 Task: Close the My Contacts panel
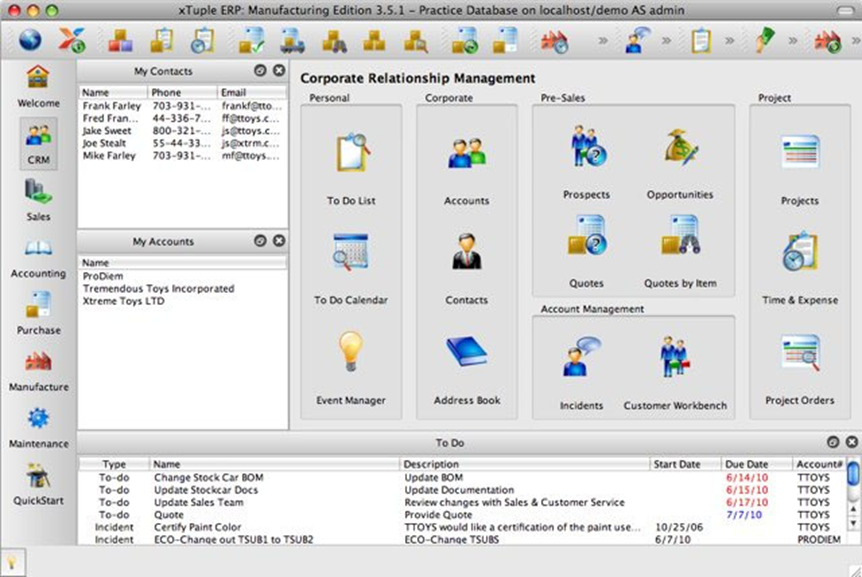(x=279, y=70)
